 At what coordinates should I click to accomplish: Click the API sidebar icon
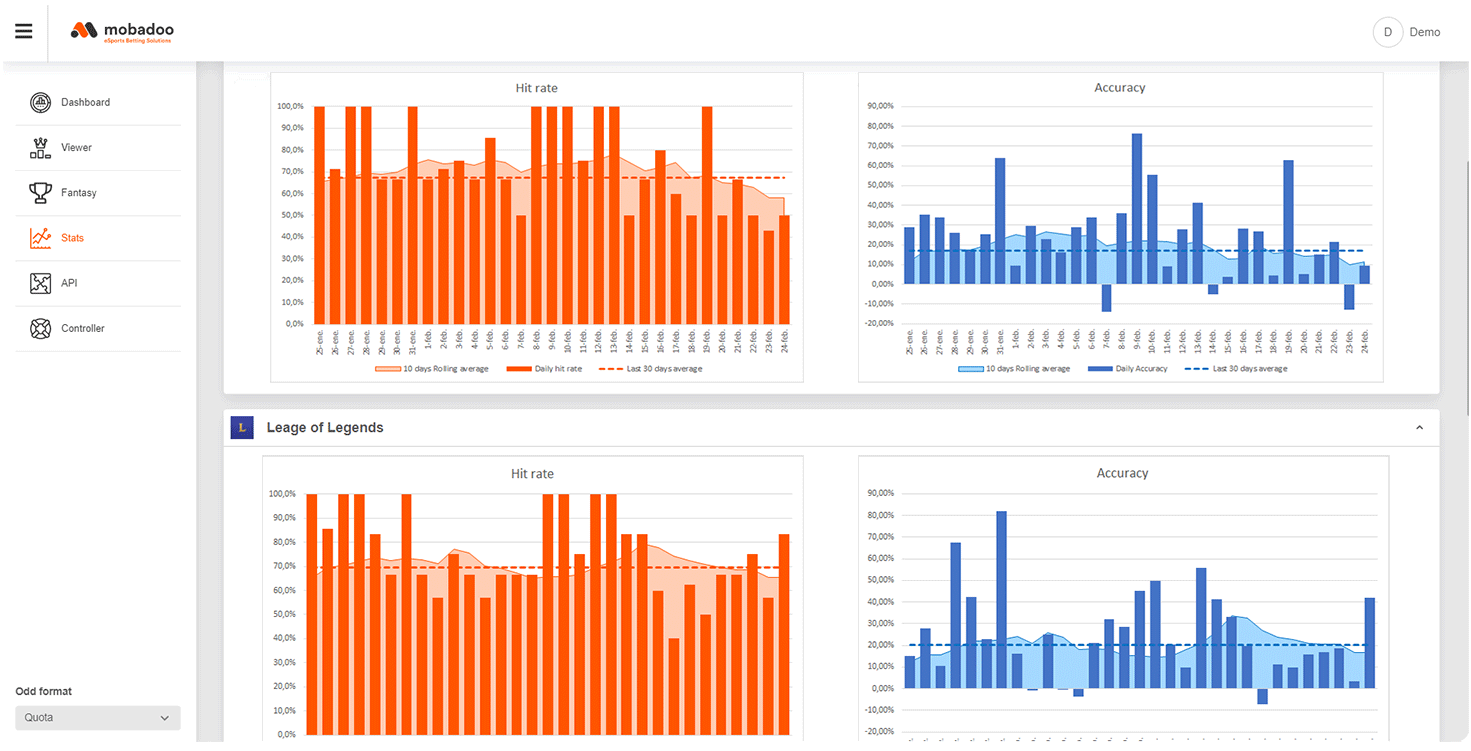(x=40, y=283)
